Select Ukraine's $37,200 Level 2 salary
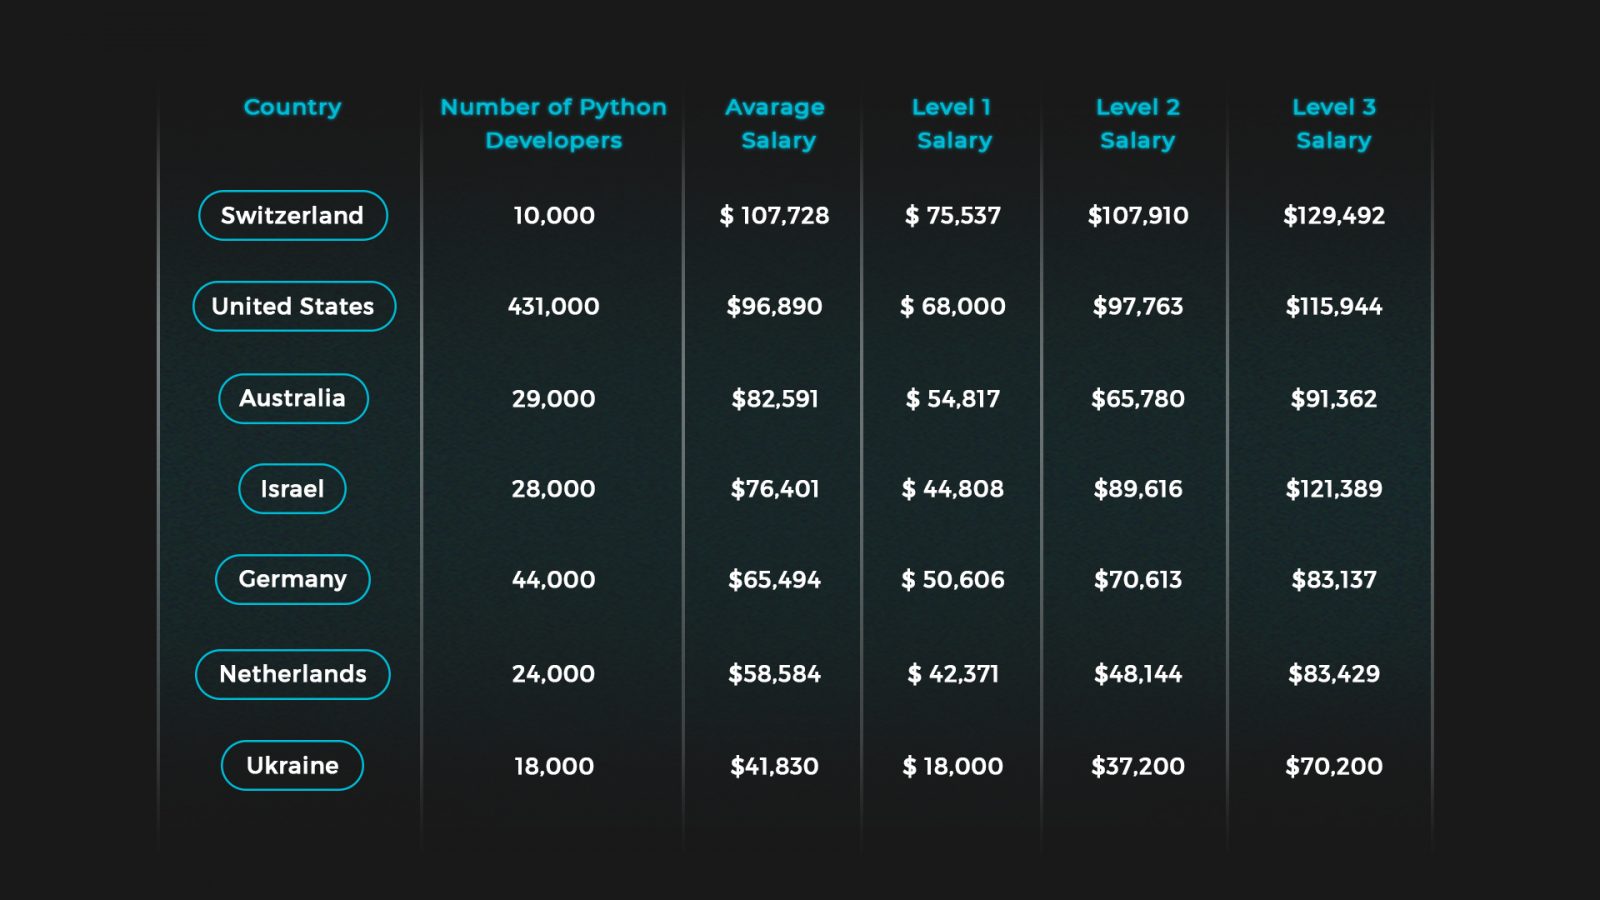This screenshot has height=900, width=1600. click(1138, 766)
